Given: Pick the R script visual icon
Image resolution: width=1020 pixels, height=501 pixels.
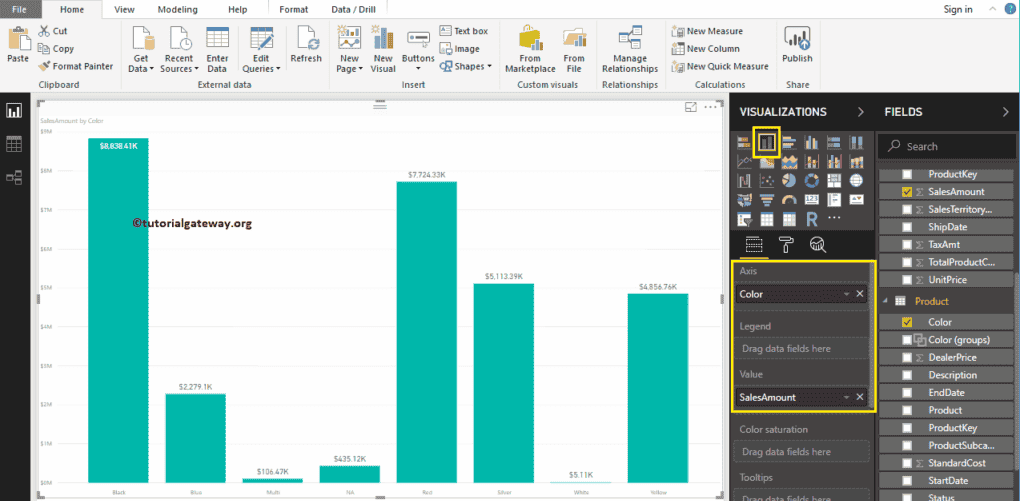Looking at the screenshot, I should (811, 218).
